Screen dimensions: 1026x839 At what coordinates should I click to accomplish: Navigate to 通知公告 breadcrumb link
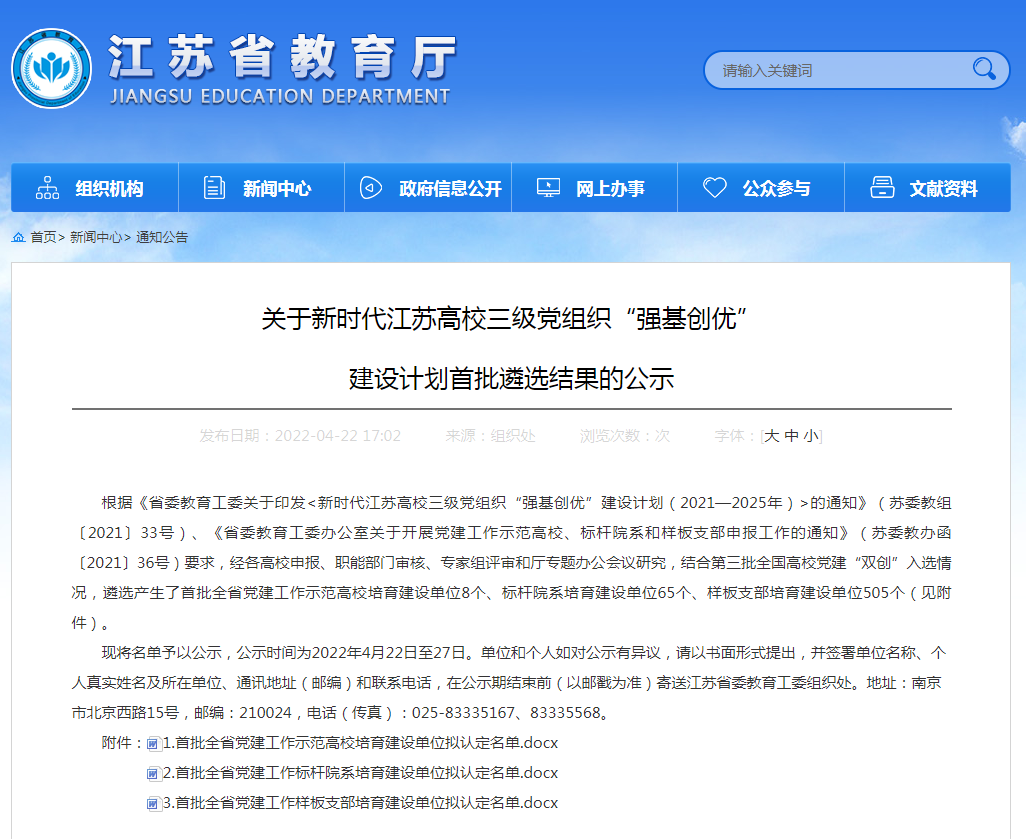coord(162,237)
